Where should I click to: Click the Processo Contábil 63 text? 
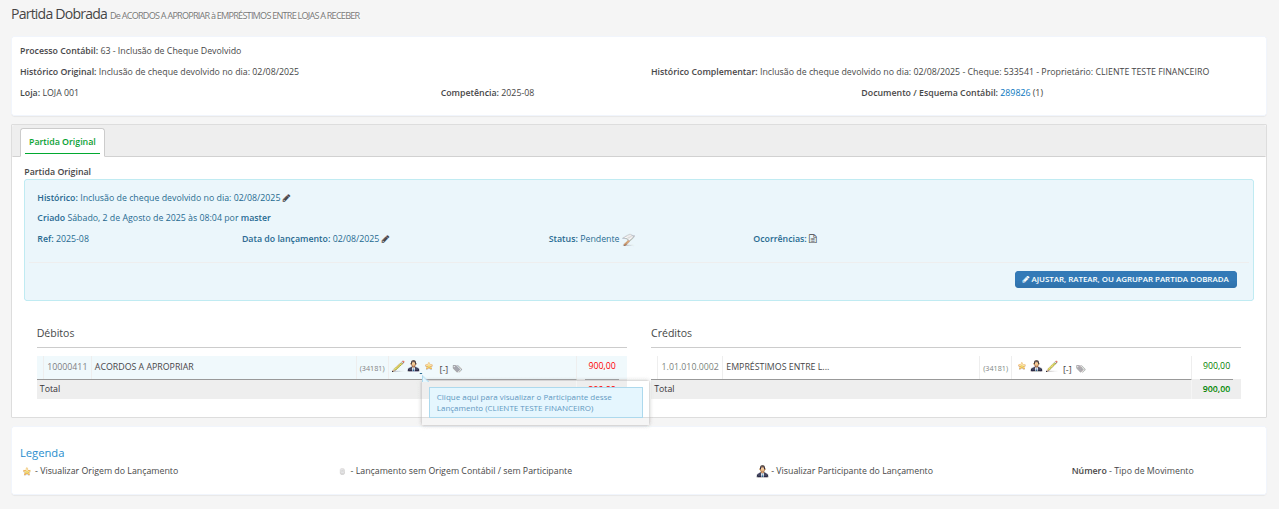click(x=131, y=50)
